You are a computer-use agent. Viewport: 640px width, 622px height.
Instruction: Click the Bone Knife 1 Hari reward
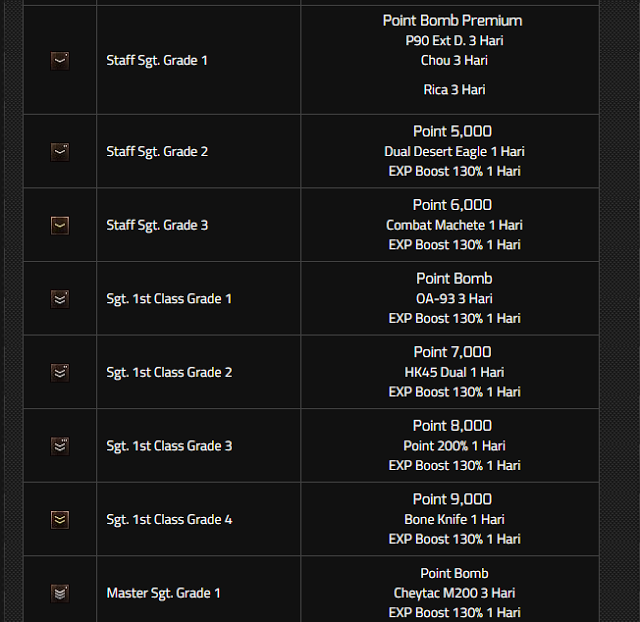point(454,519)
